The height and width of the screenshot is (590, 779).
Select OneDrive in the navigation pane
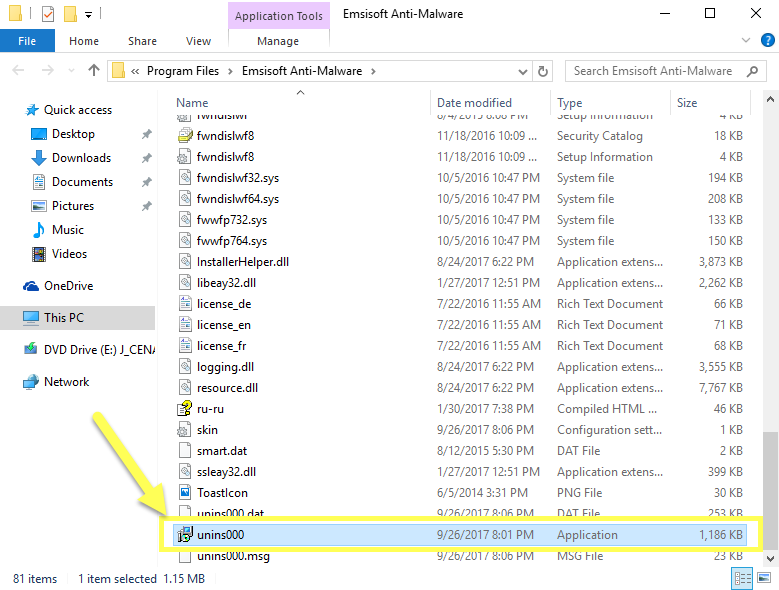[69, 286]
